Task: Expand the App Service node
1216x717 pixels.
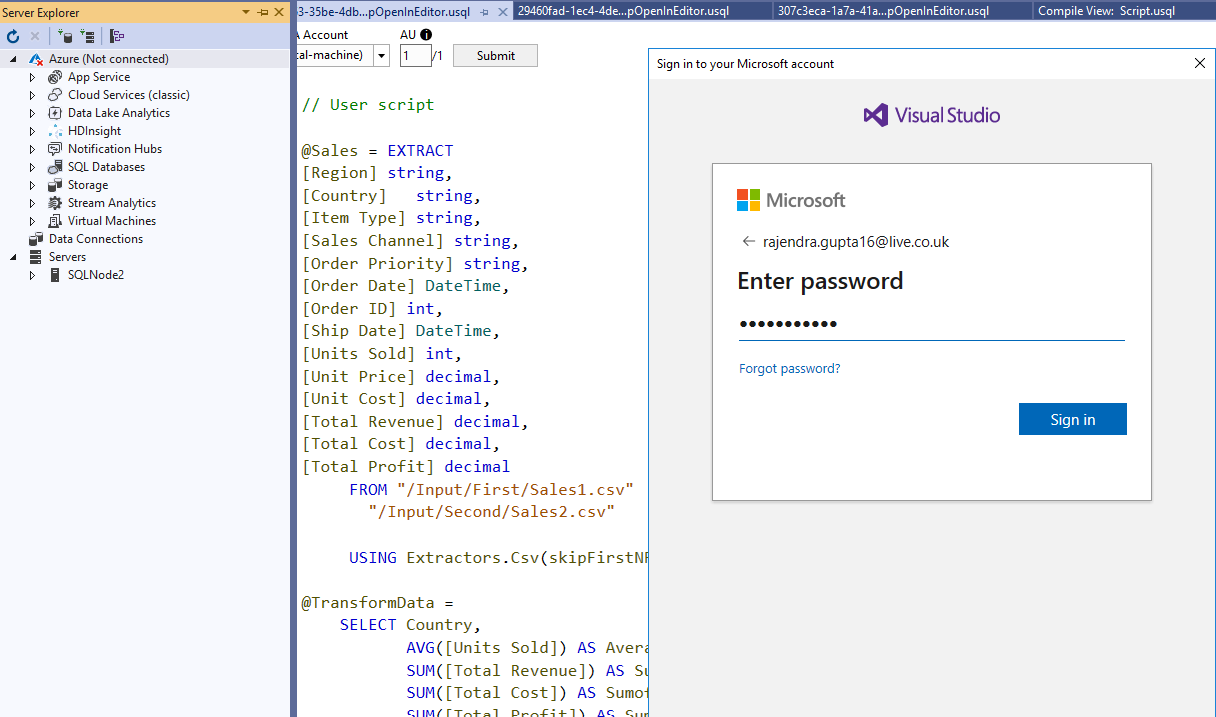Action: (32, 77)
